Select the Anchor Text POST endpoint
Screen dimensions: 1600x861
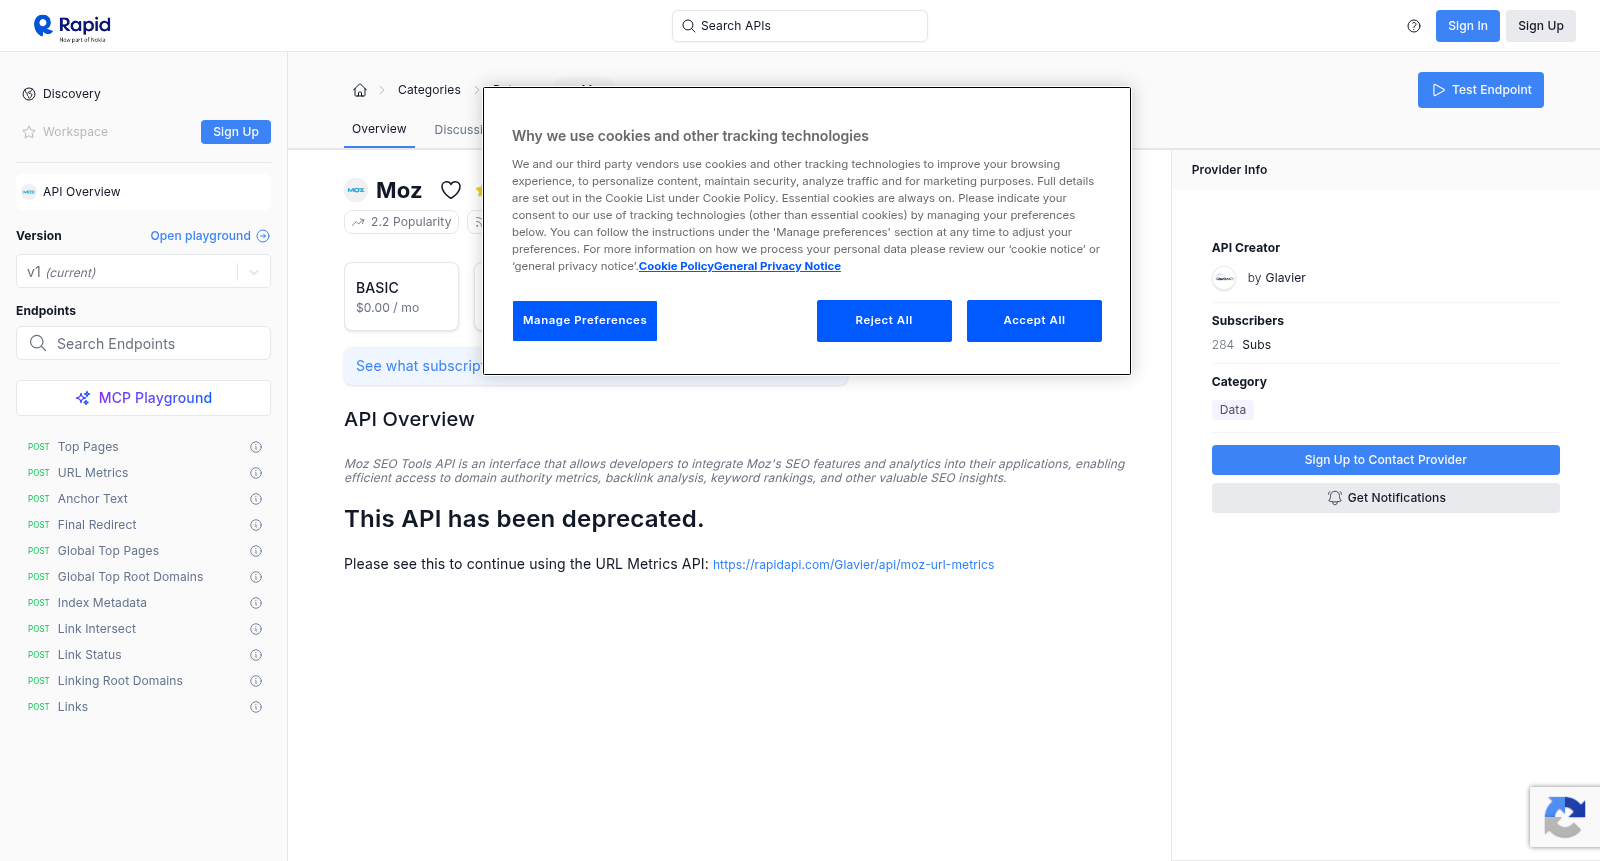93,499
